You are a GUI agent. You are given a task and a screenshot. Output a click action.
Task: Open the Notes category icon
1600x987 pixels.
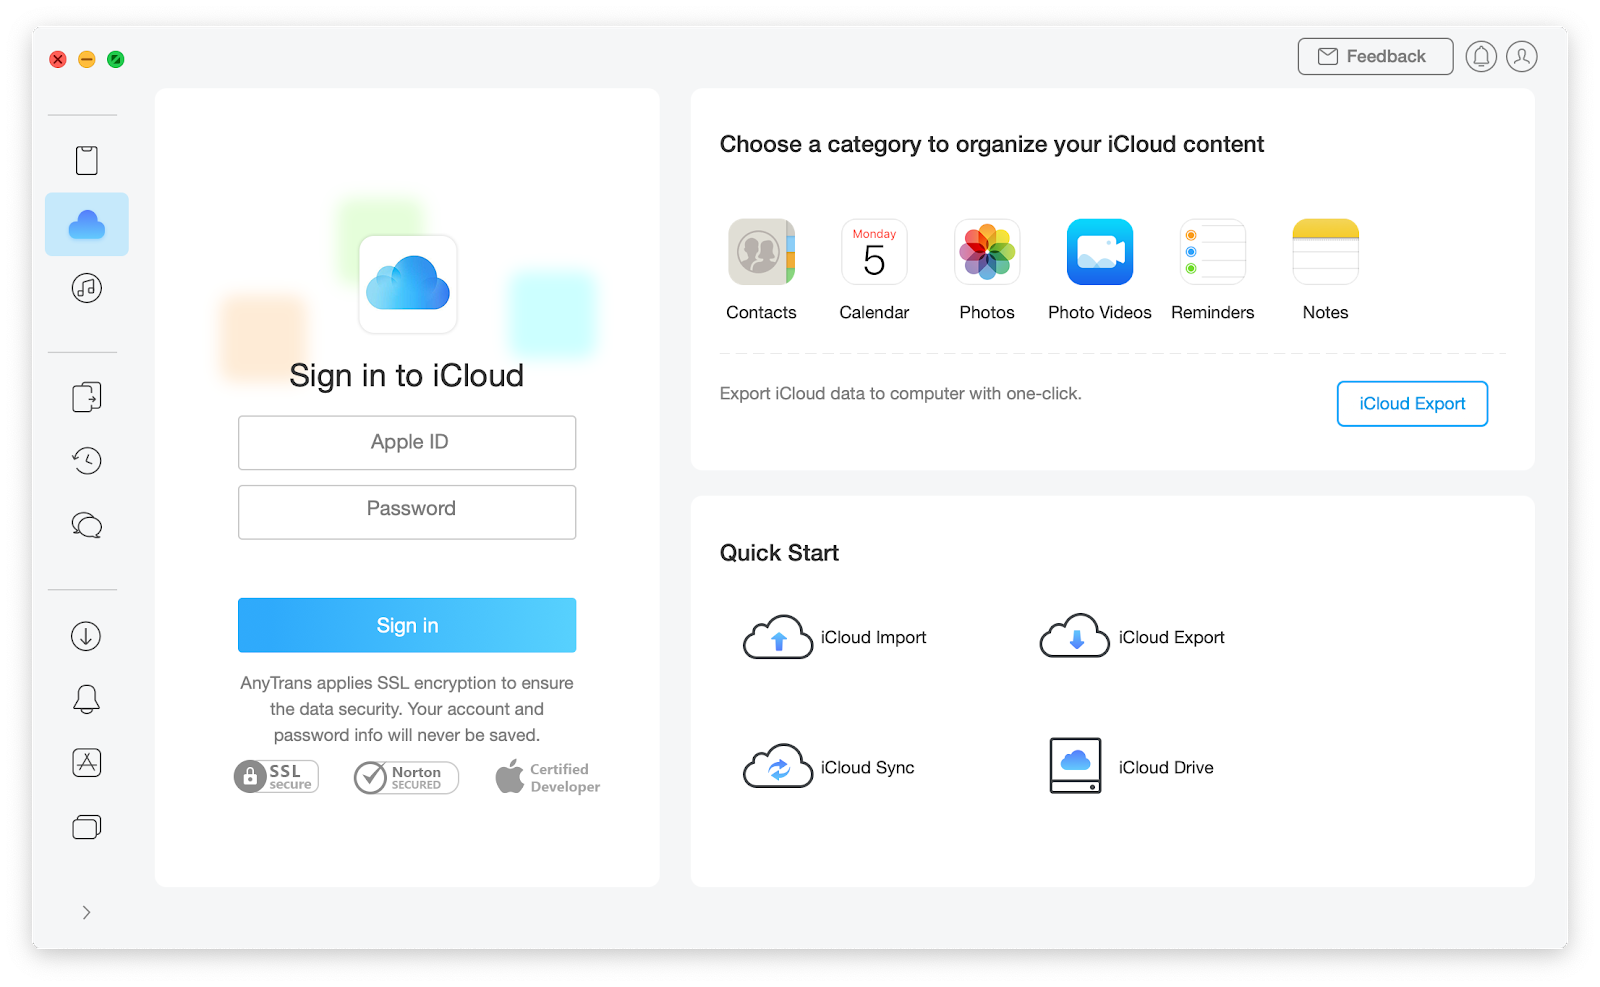(x=1326, y=252)
